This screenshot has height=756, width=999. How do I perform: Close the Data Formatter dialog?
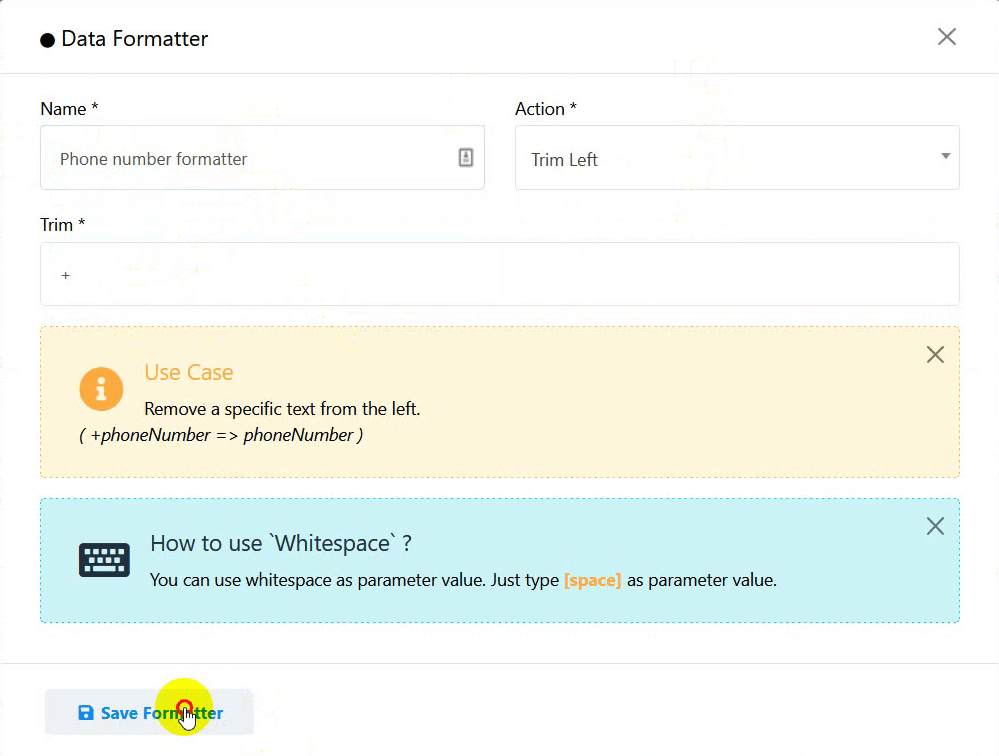[x=947, y=37]
